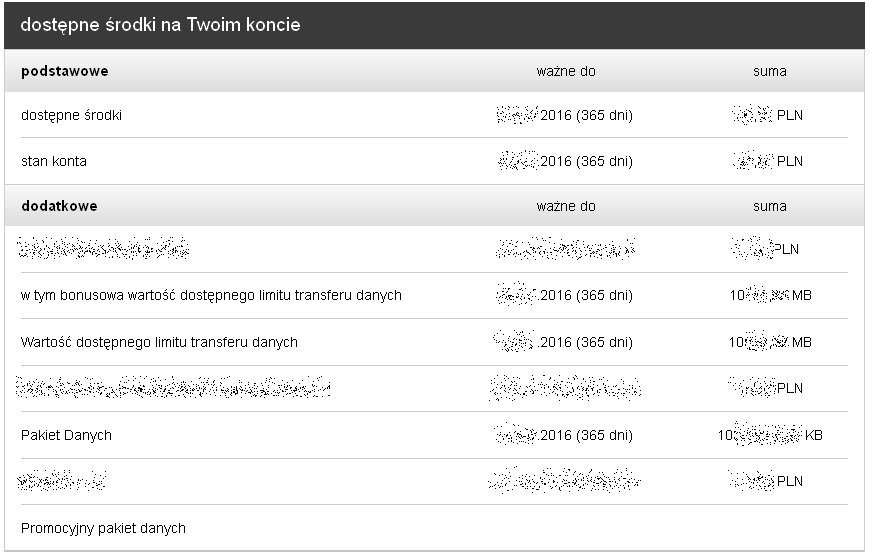
Task: Select the "podstawowe" section heading
Action: (x=65, y=72)
